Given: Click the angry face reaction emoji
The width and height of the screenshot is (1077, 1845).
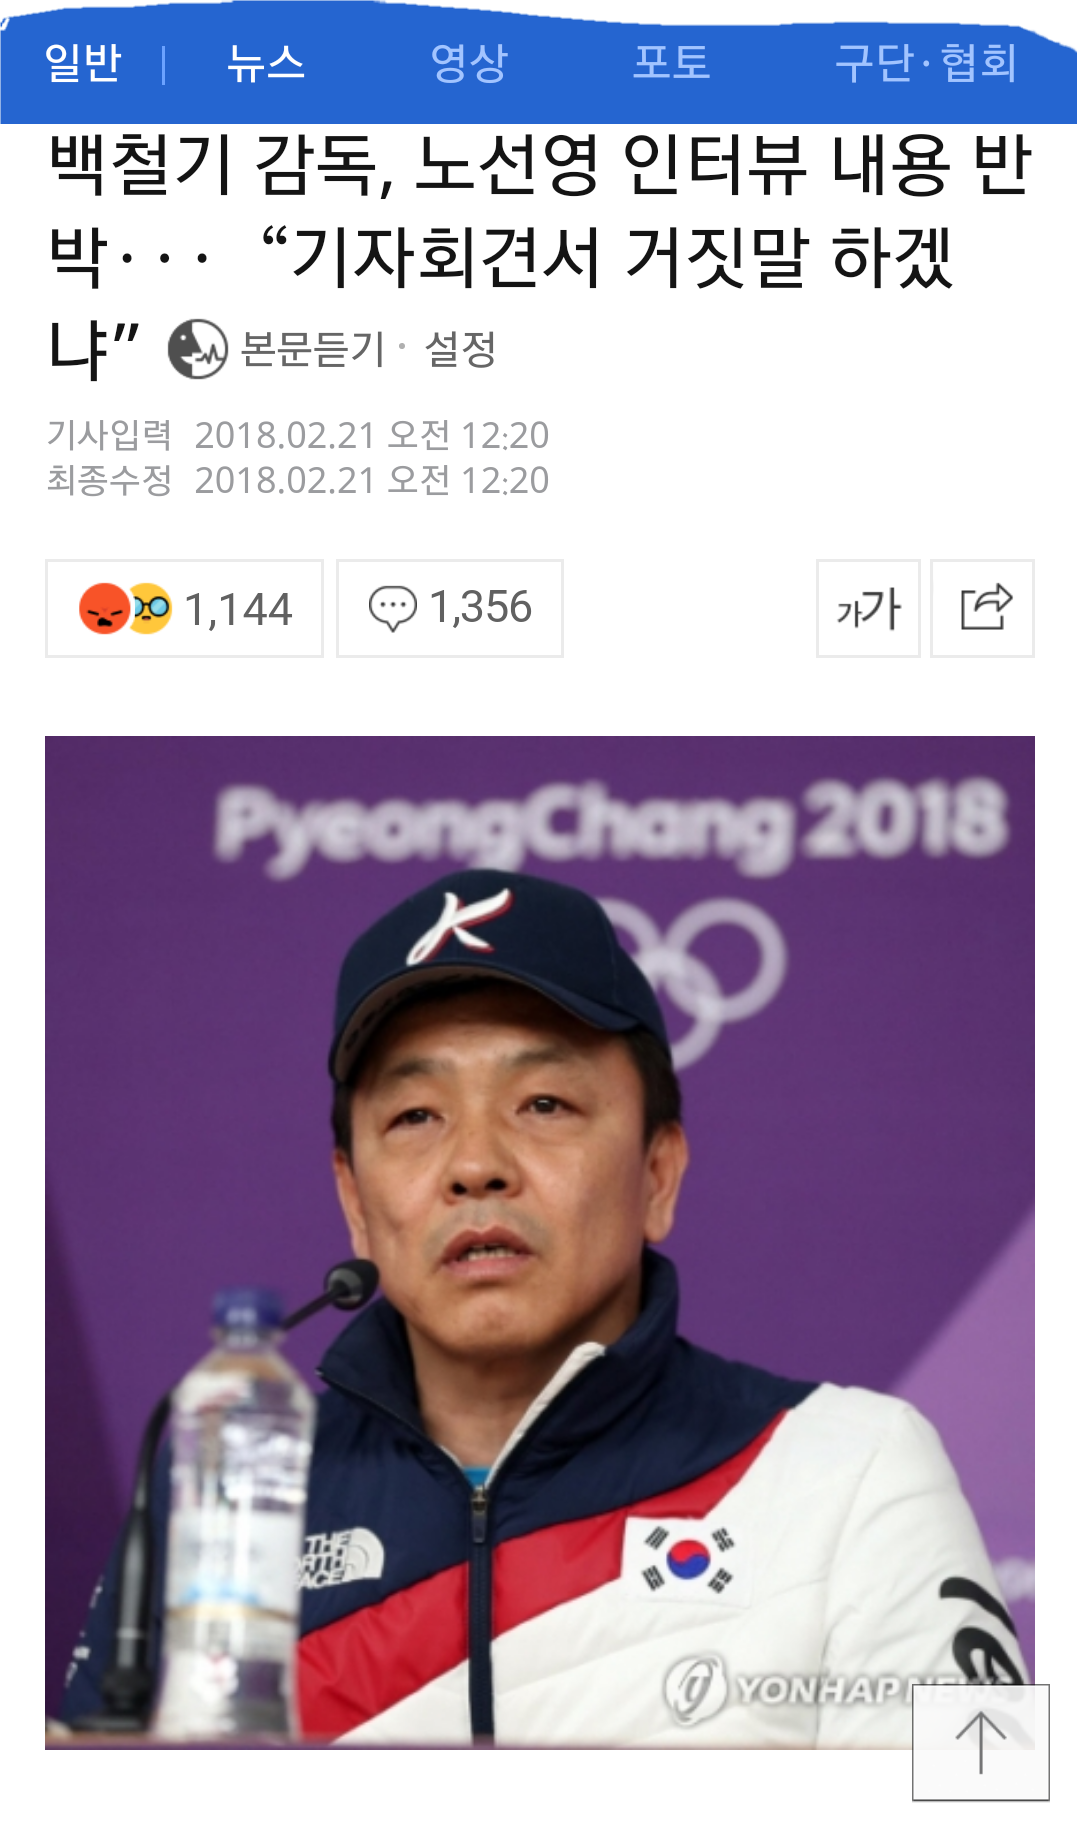Looking at the screenshot, I should [104, 609].
